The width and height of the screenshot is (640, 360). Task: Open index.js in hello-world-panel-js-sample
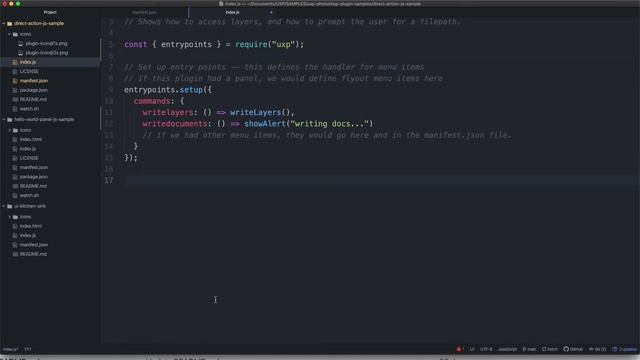point(28,149)
